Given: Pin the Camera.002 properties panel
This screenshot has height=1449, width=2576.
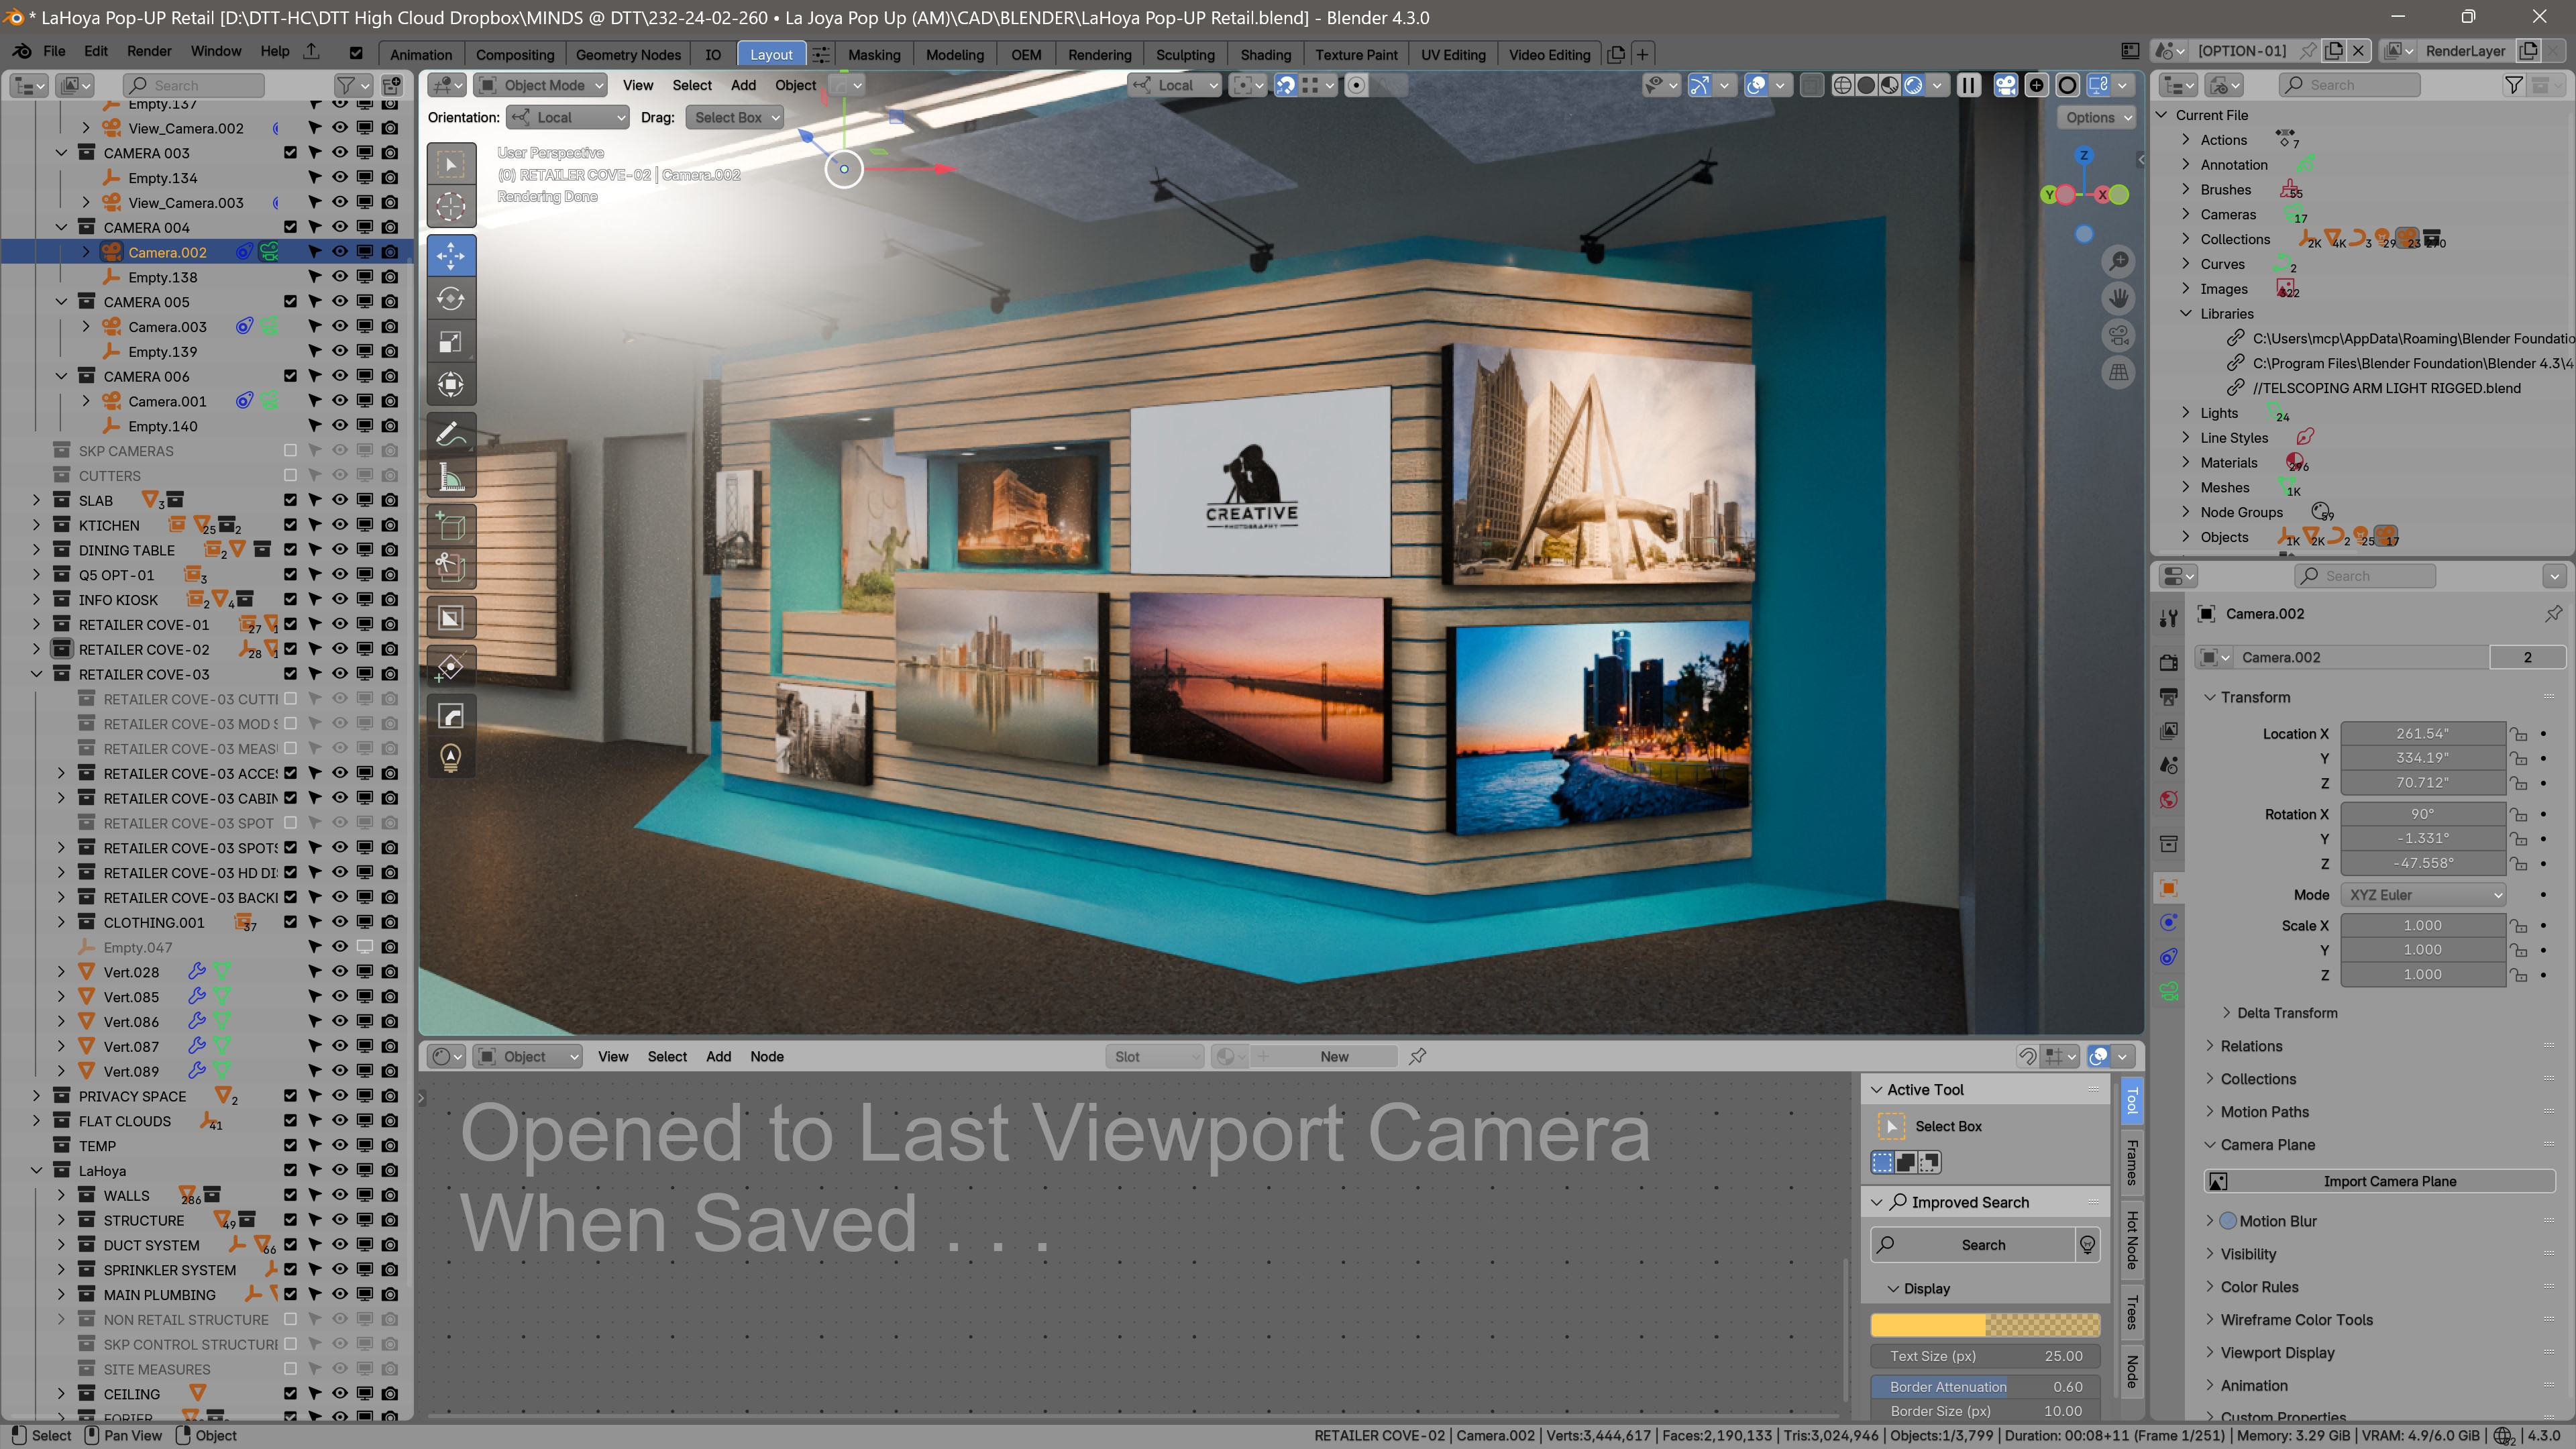Looking at the screenshot, I should click(2553, 613).
